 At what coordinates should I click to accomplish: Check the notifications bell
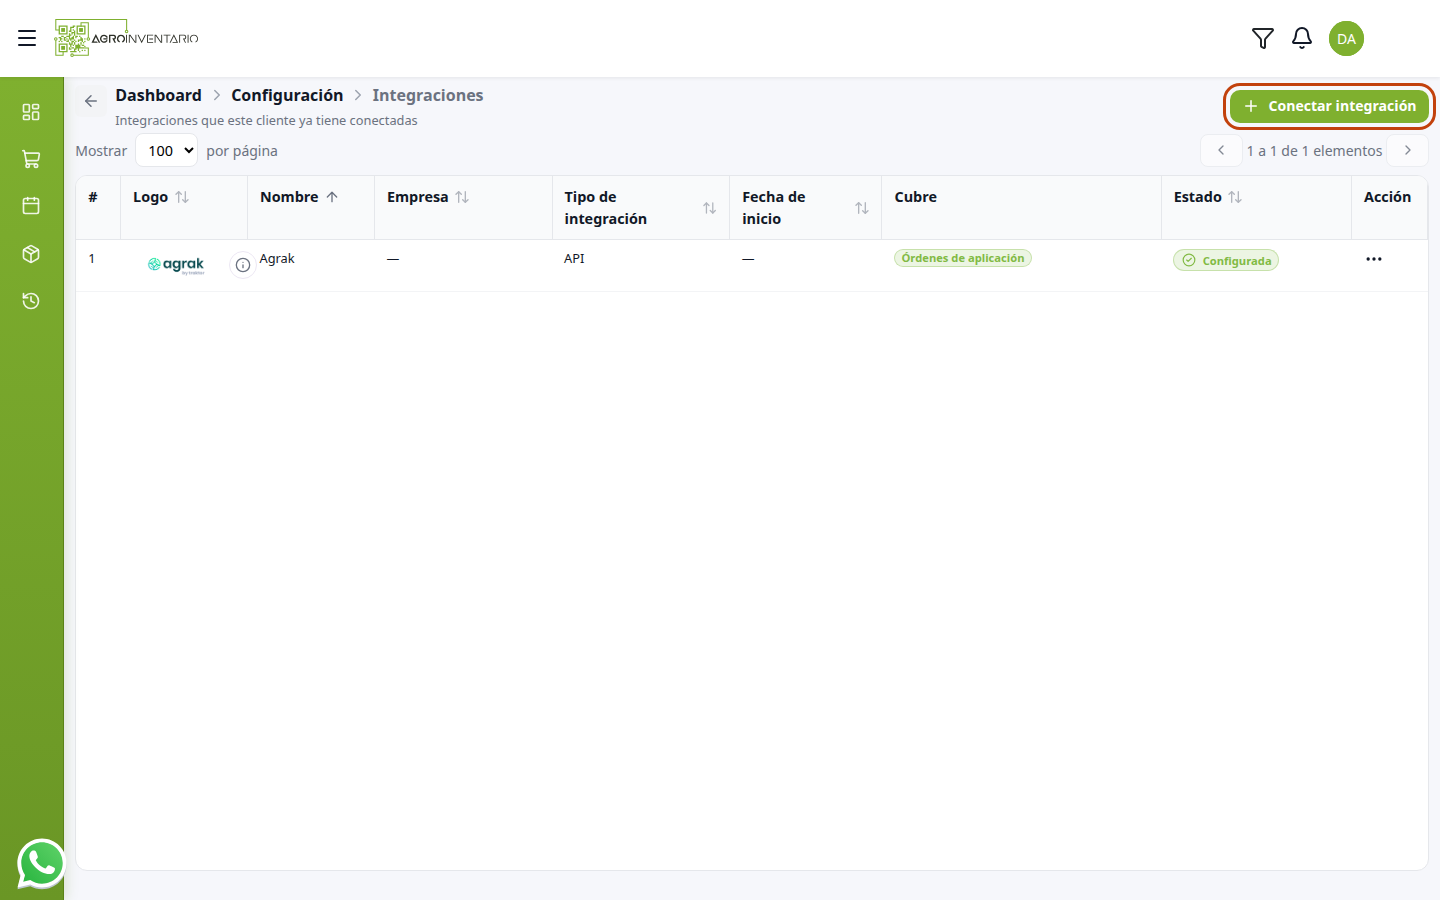pos(1302,38)
